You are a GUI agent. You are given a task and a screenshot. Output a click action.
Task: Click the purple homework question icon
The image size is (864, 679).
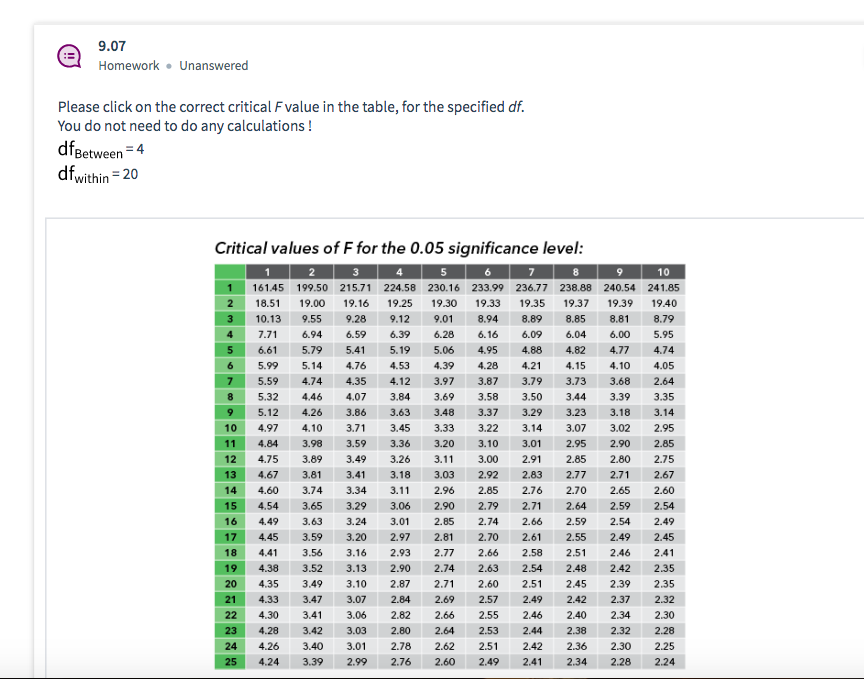tap(69, 56)
